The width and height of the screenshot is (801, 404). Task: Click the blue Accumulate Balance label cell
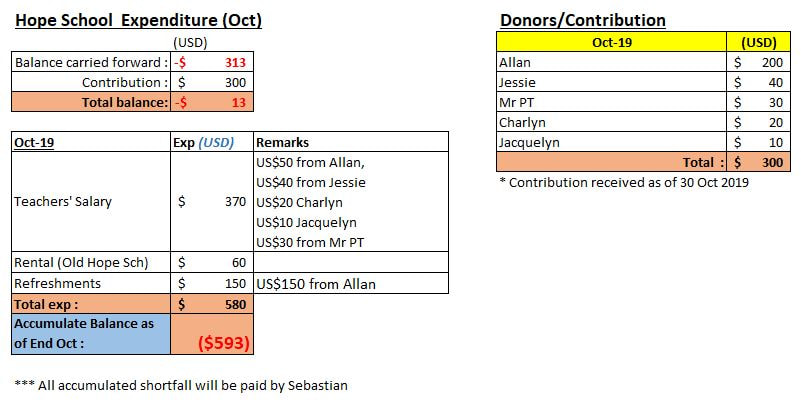point(91,334)
